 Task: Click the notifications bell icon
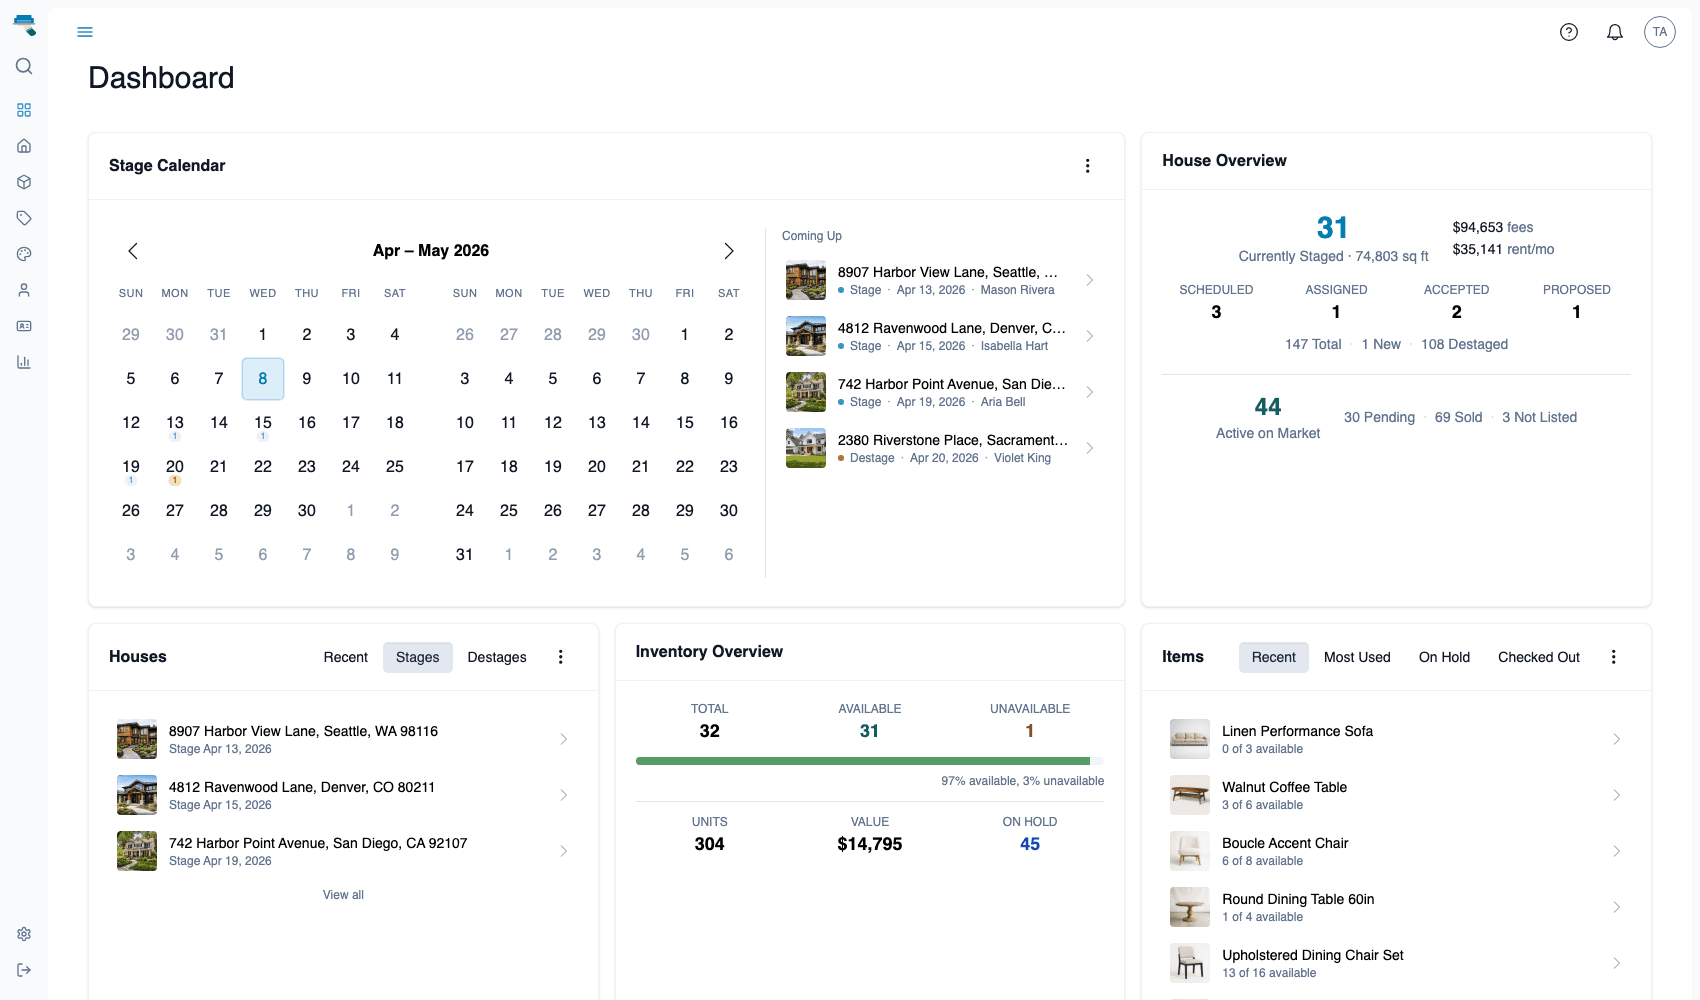tap(1614, 31)
